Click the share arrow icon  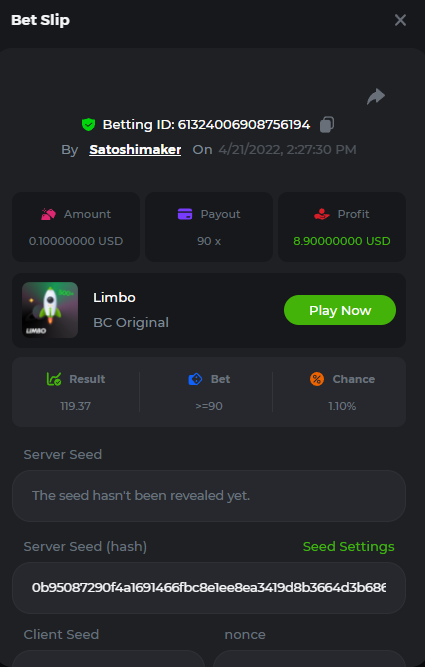pos(376,97)
